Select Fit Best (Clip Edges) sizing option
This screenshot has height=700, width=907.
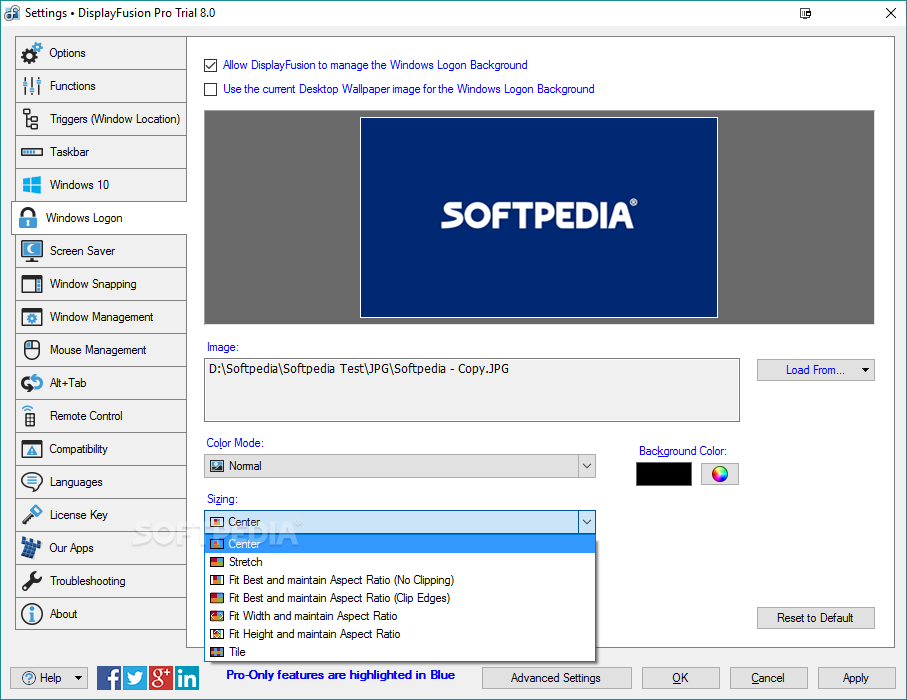[400, 598]
